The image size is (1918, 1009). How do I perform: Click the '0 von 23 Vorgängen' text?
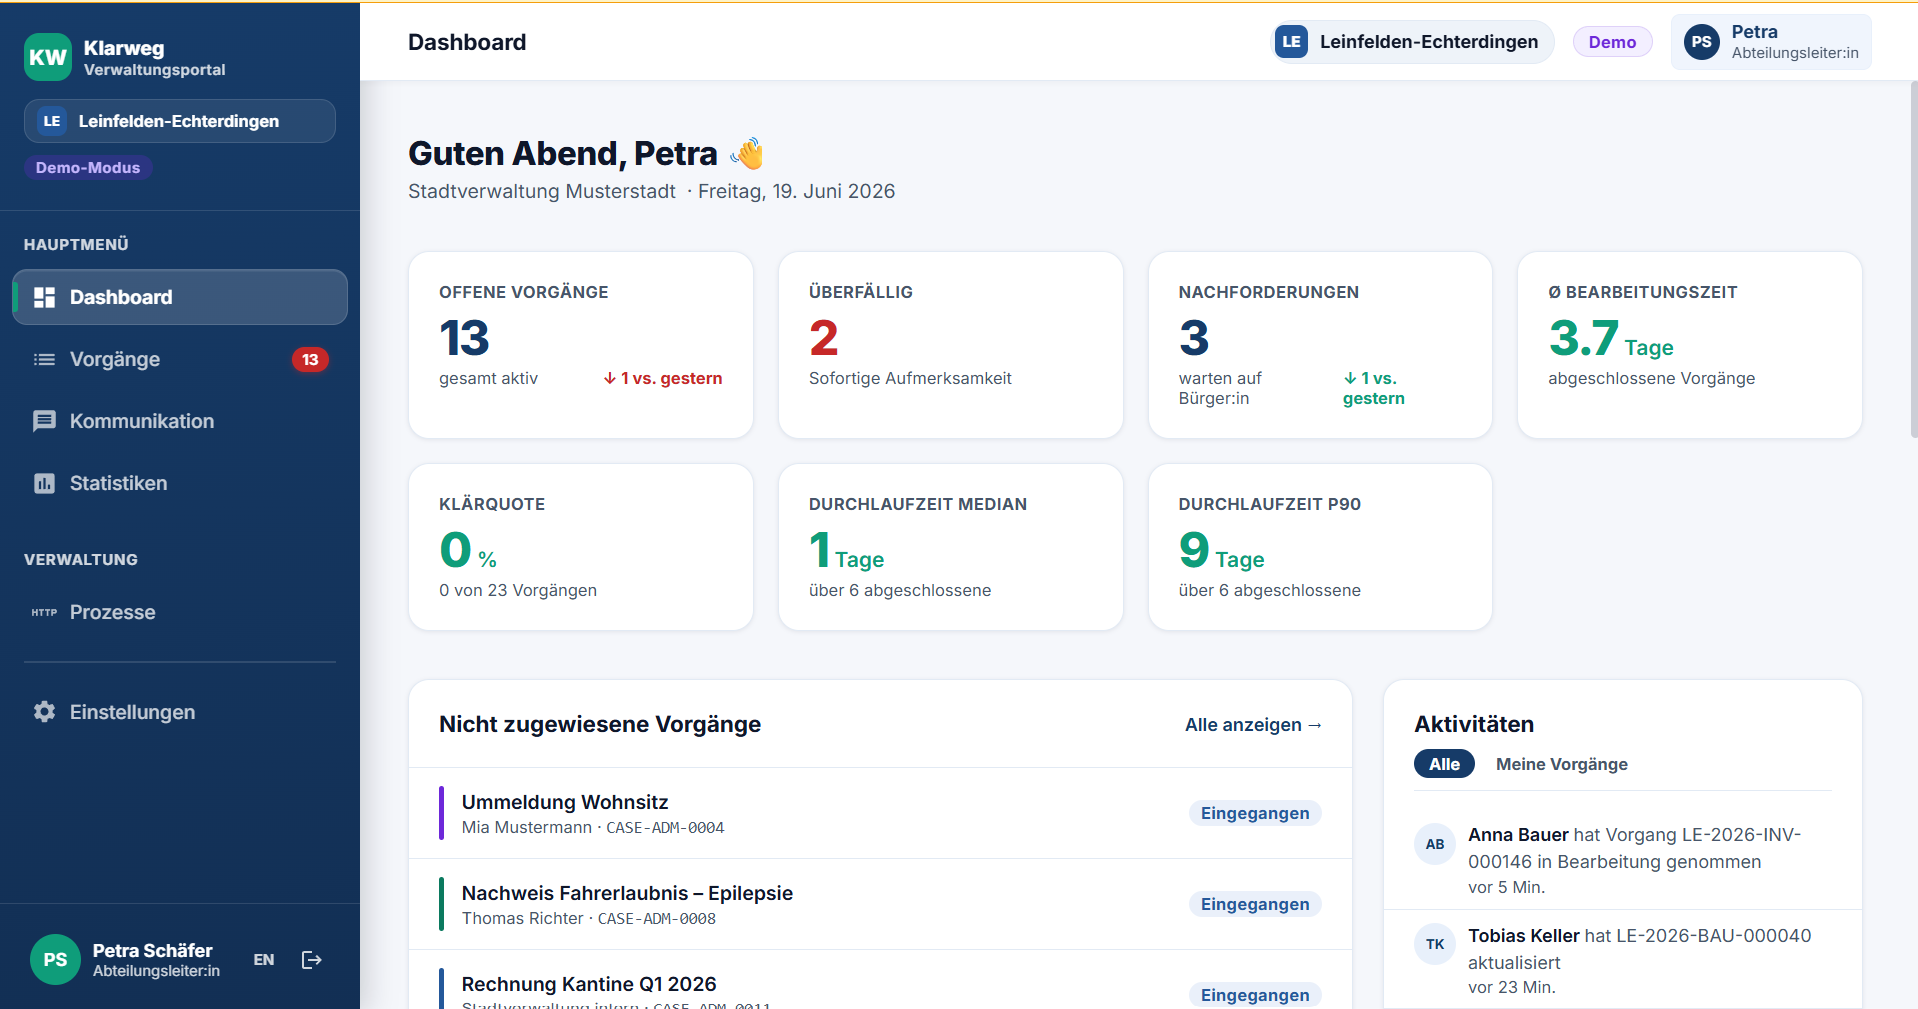(x=518, y=590)
